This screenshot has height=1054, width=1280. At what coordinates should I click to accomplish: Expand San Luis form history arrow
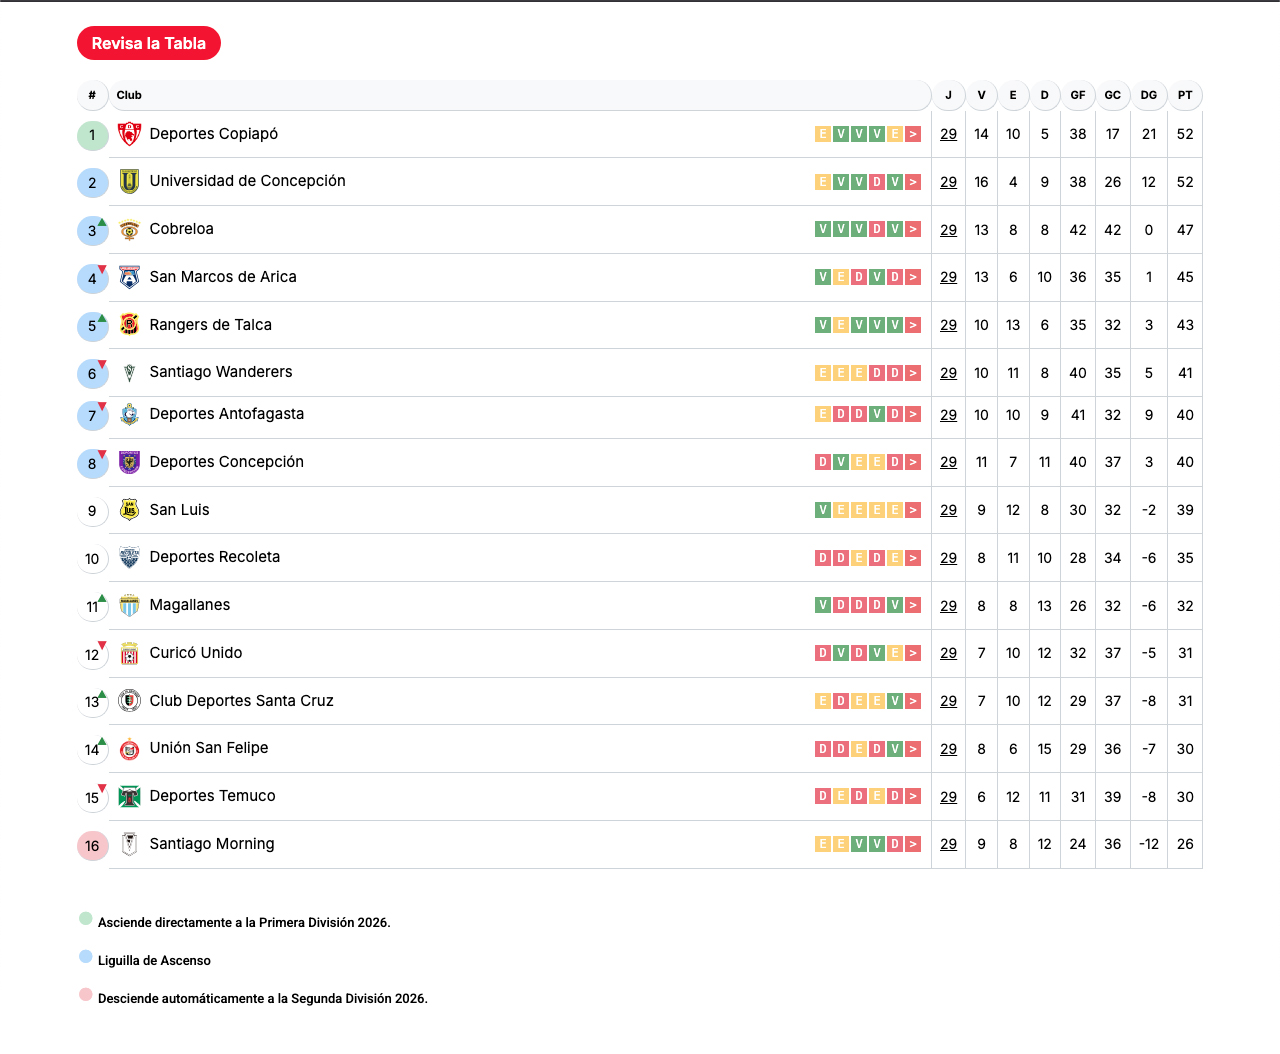coord(913,510)
